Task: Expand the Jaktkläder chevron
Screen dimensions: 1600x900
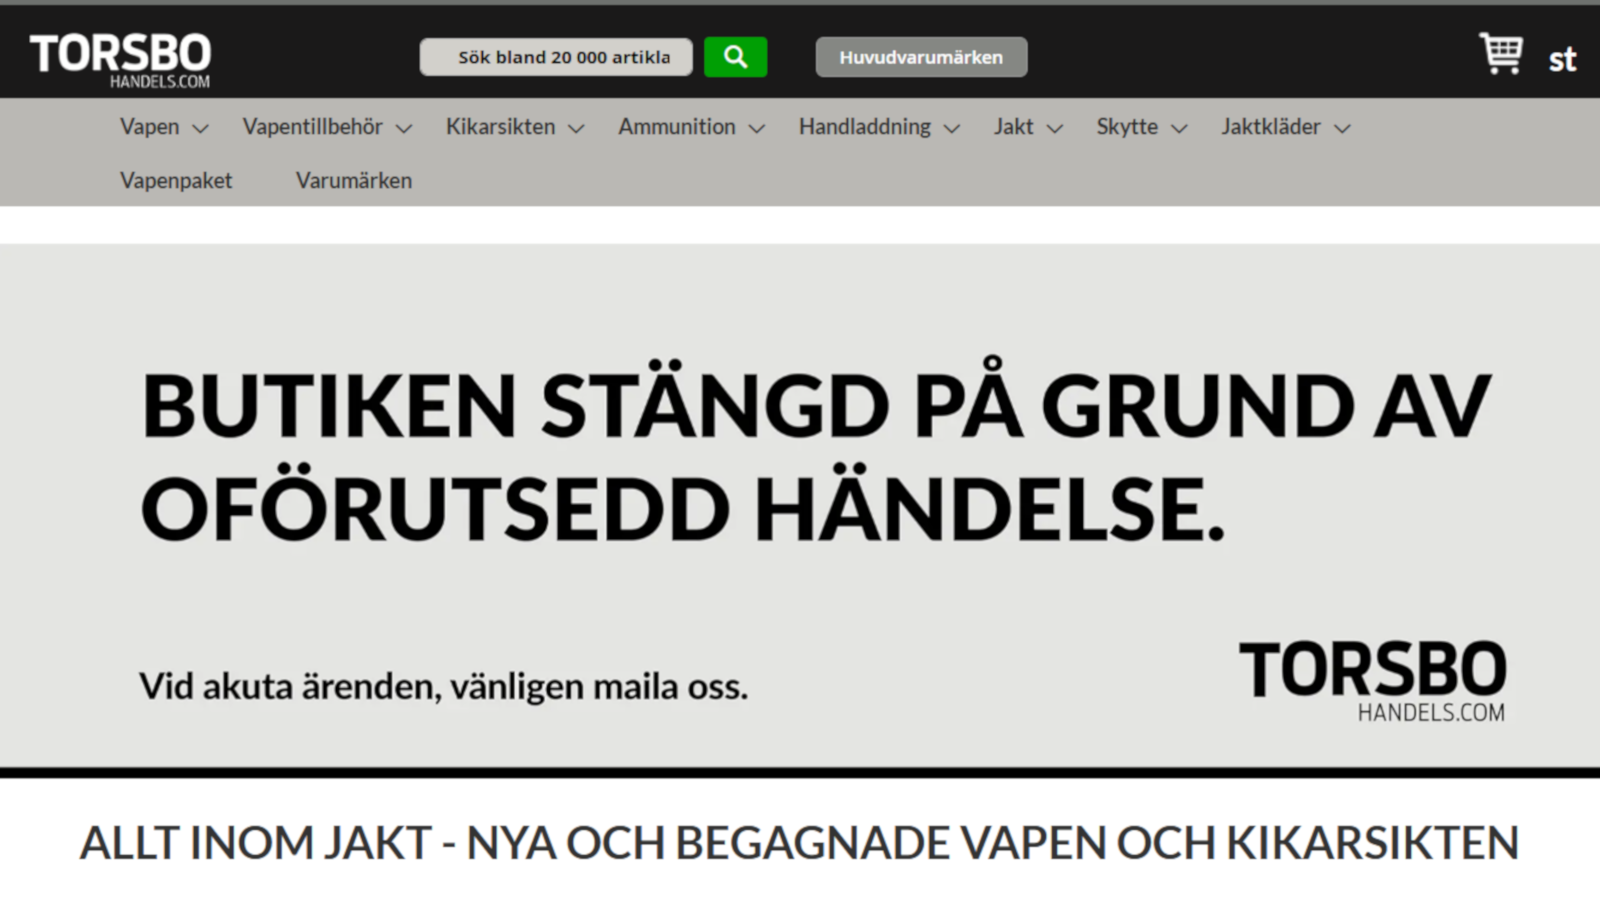Action: pos(1342,128)
